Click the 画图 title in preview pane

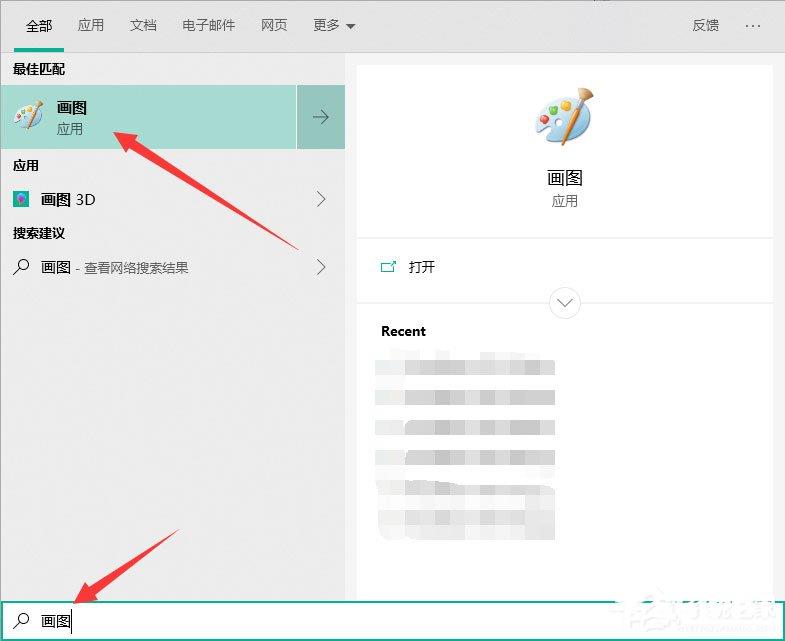tap(565, 178)
